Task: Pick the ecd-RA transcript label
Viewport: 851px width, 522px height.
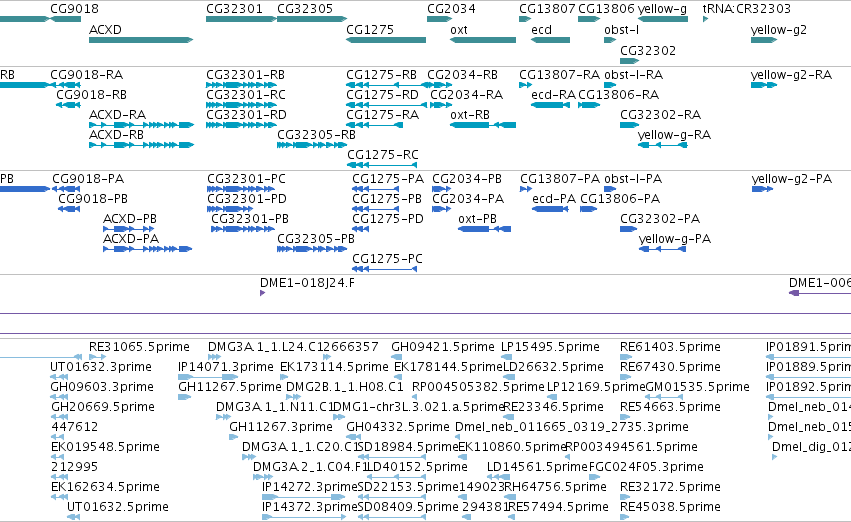Action: [x=553, y=95]
